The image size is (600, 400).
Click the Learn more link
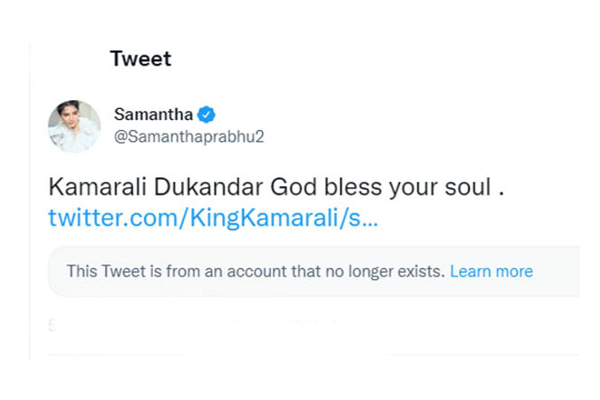tap(491, 271)
